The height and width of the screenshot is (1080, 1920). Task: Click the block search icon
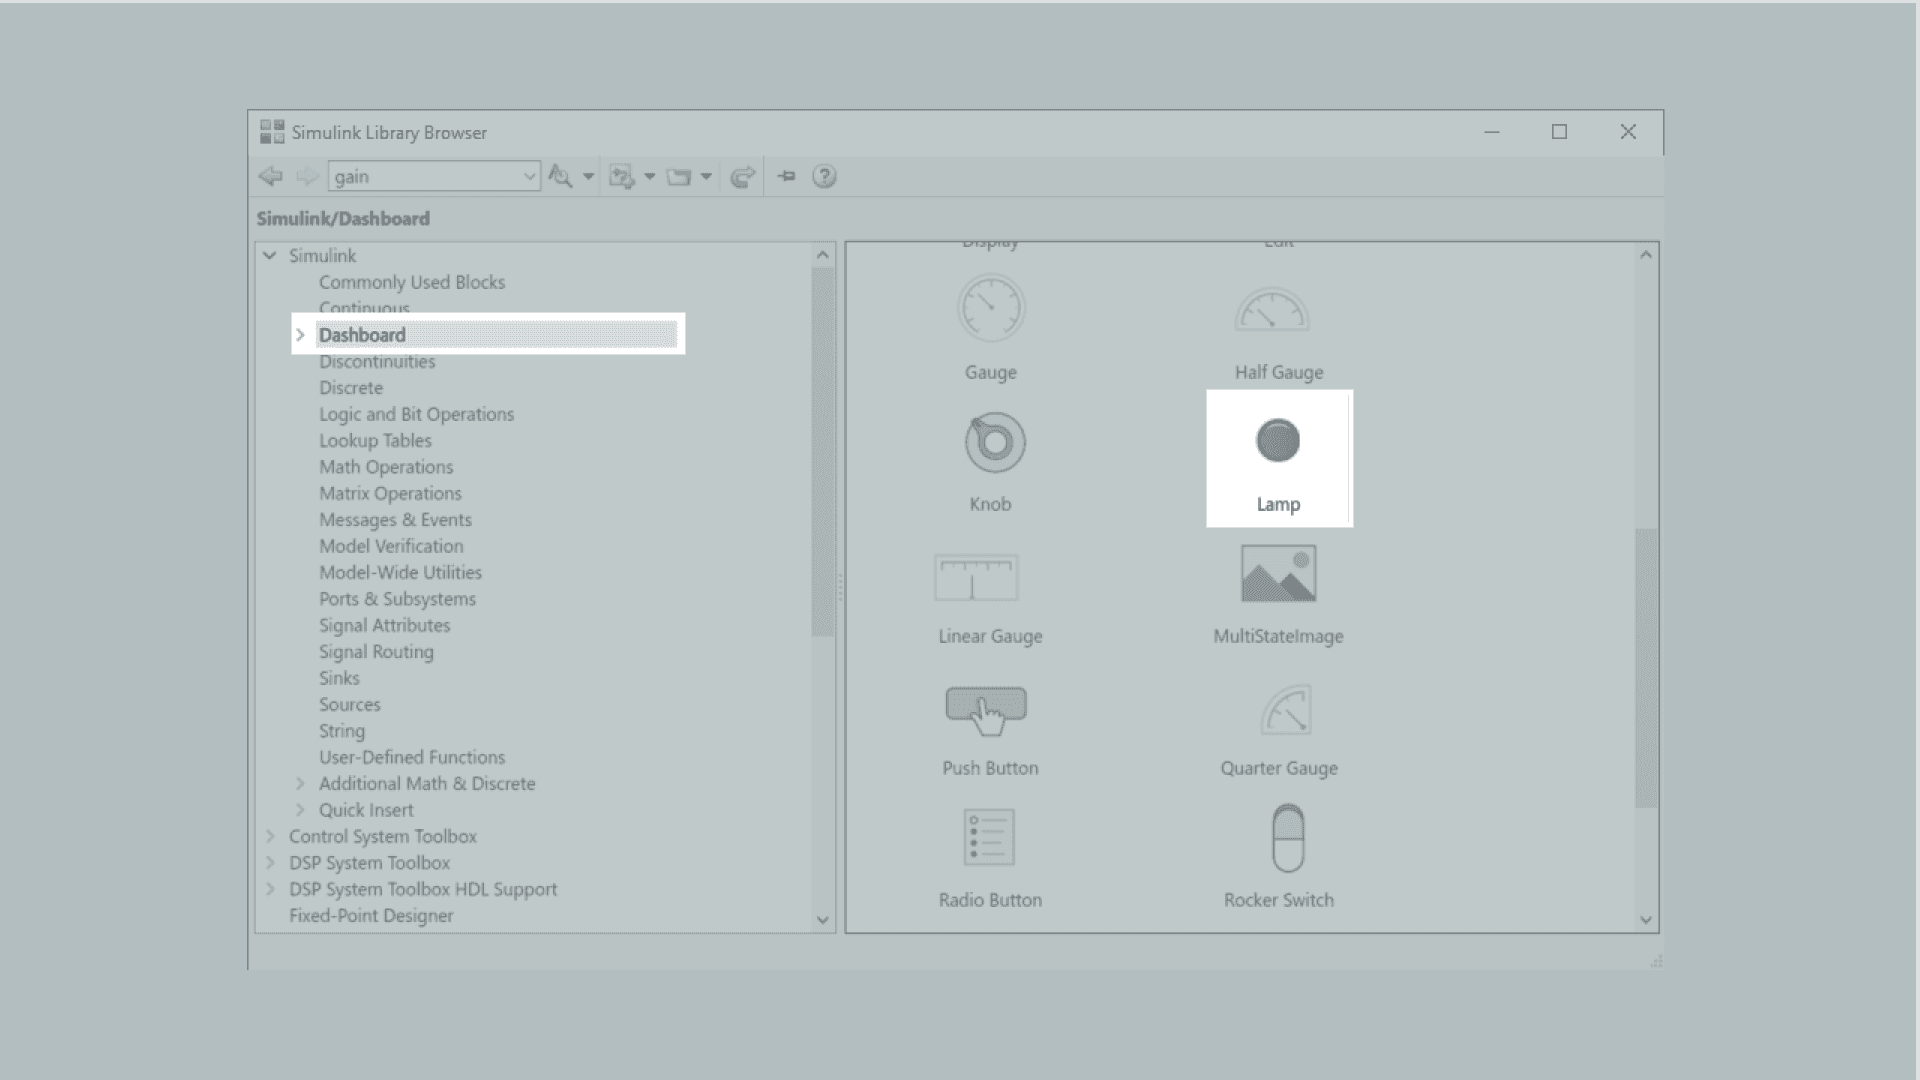561,177
